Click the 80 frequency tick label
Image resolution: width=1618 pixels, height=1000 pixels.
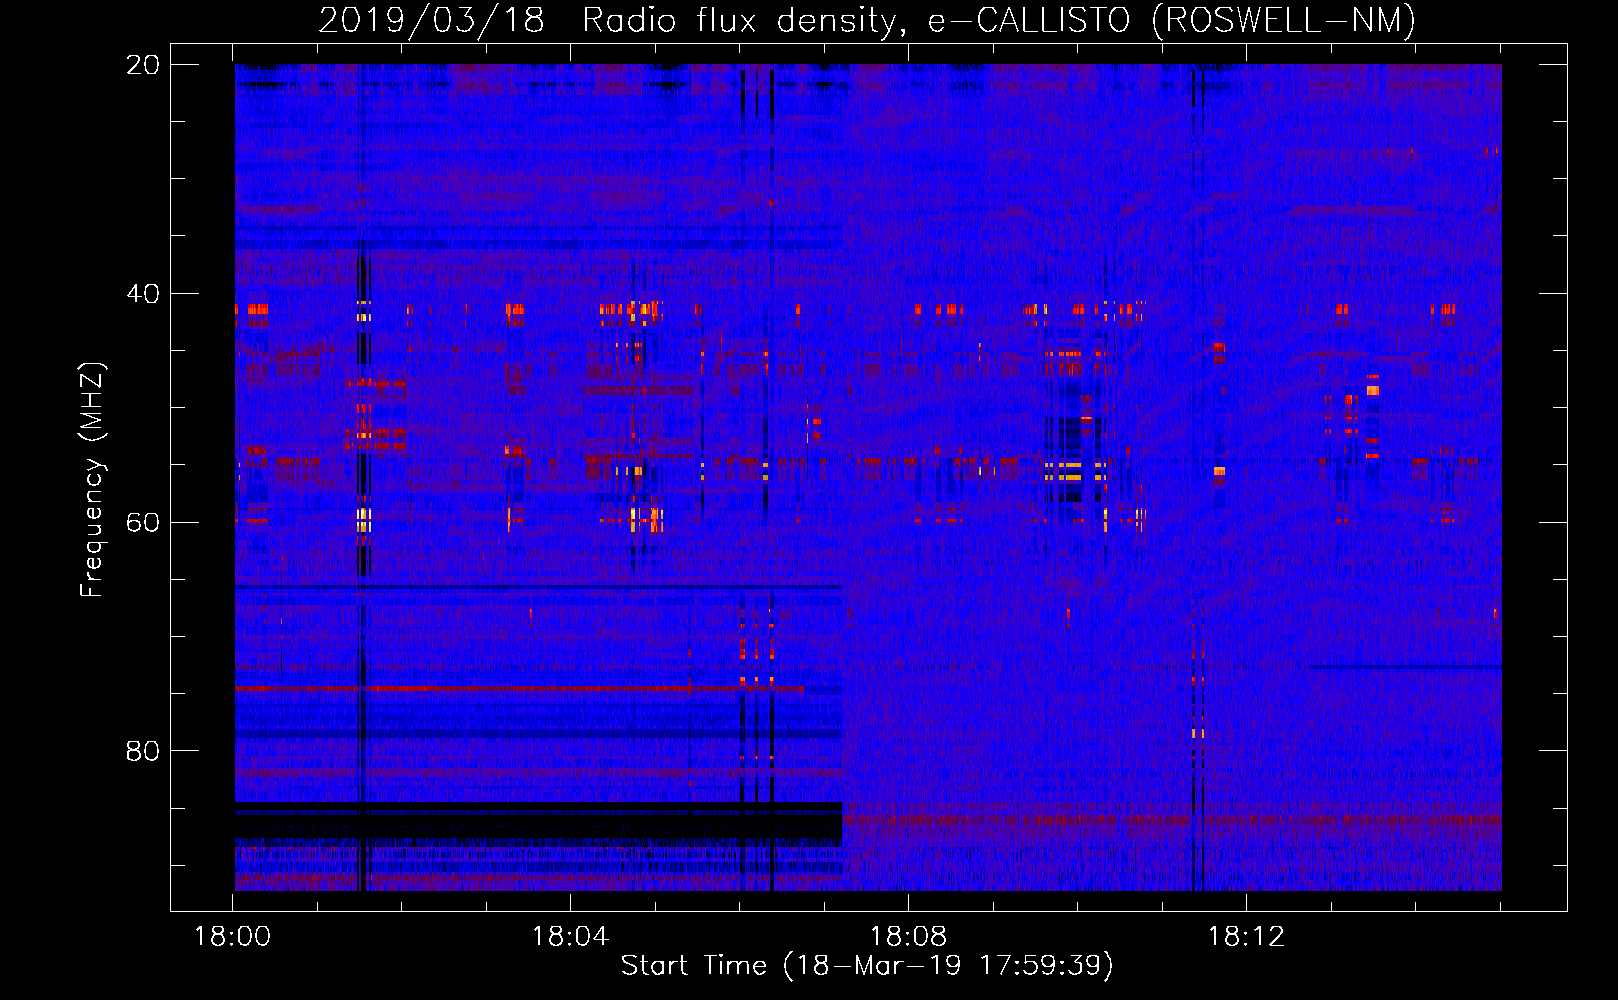[x=142, y=751]
